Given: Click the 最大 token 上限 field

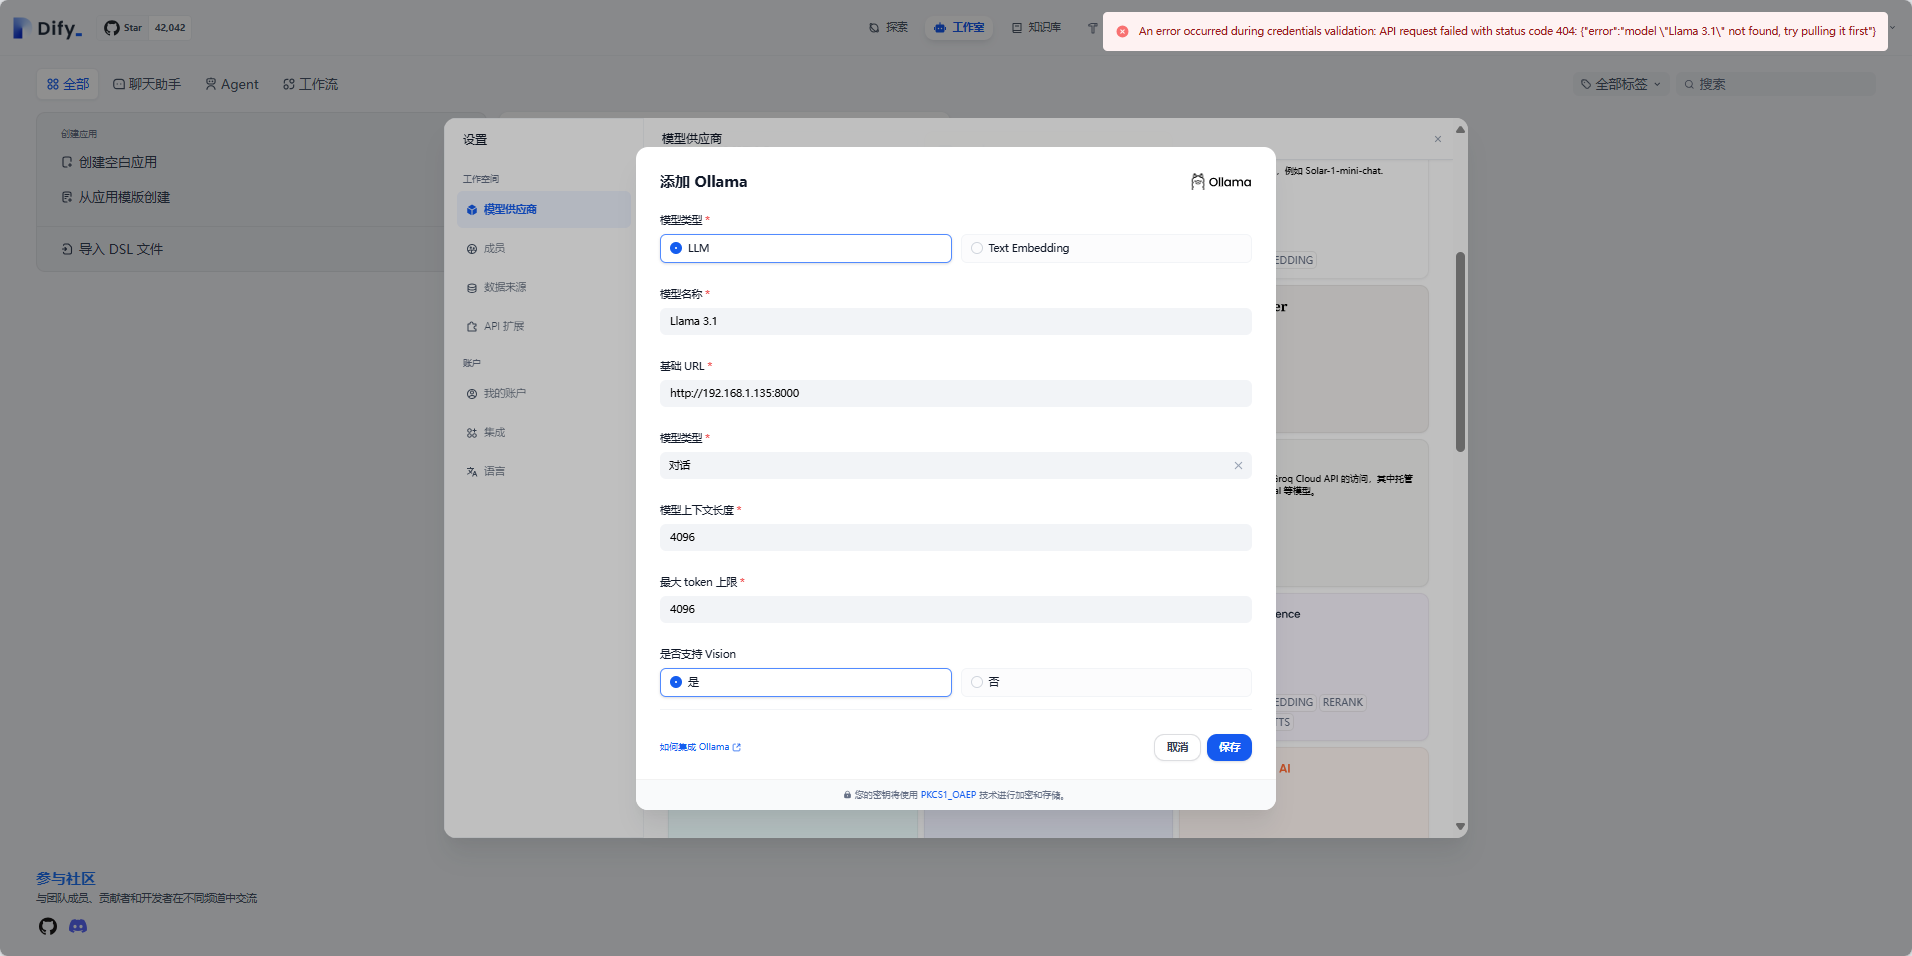Looking at the screenshot, I should pos(955,609).
